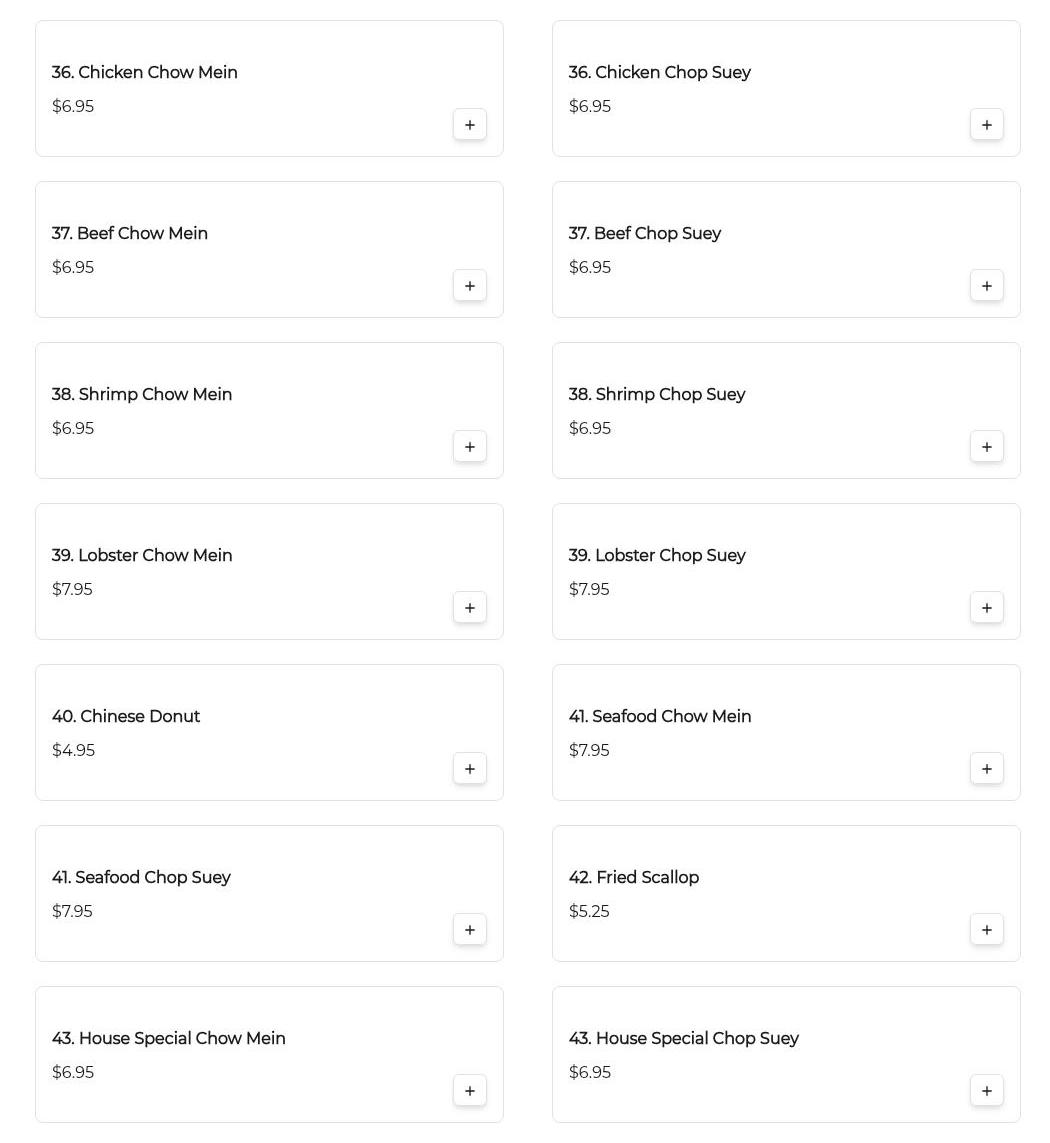
Task: Tap plus on 38. Shrimp Chow Mein
Action: [x=470, y=447]
